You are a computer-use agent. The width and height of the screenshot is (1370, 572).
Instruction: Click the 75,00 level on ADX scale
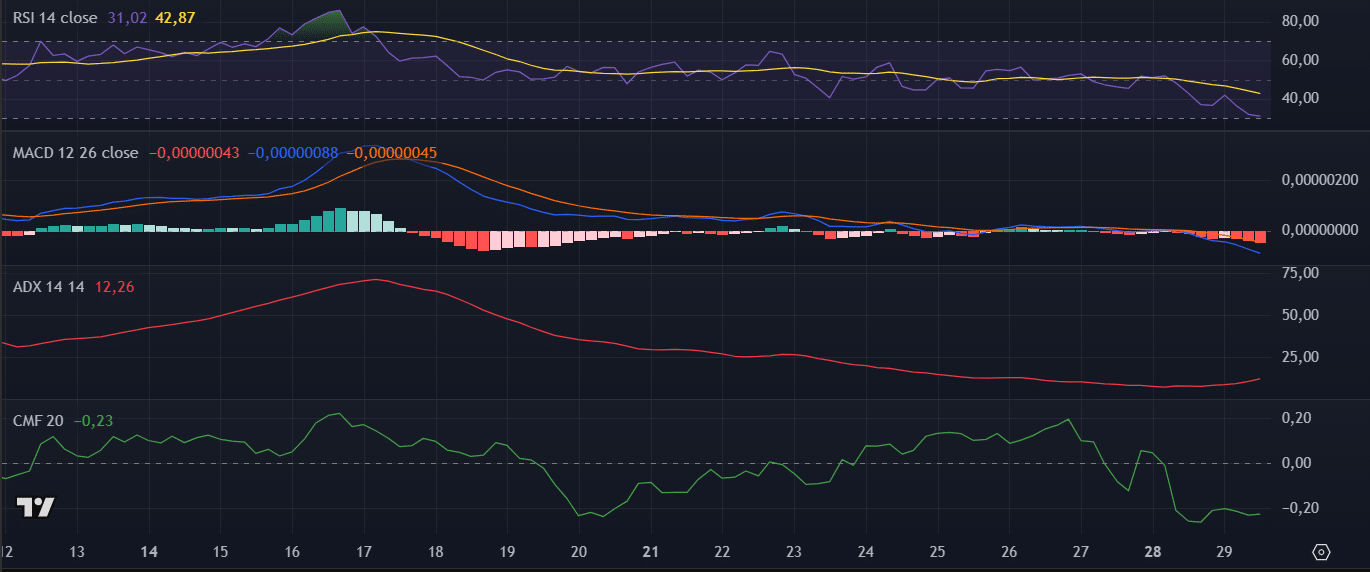(x=1299, y=272)
